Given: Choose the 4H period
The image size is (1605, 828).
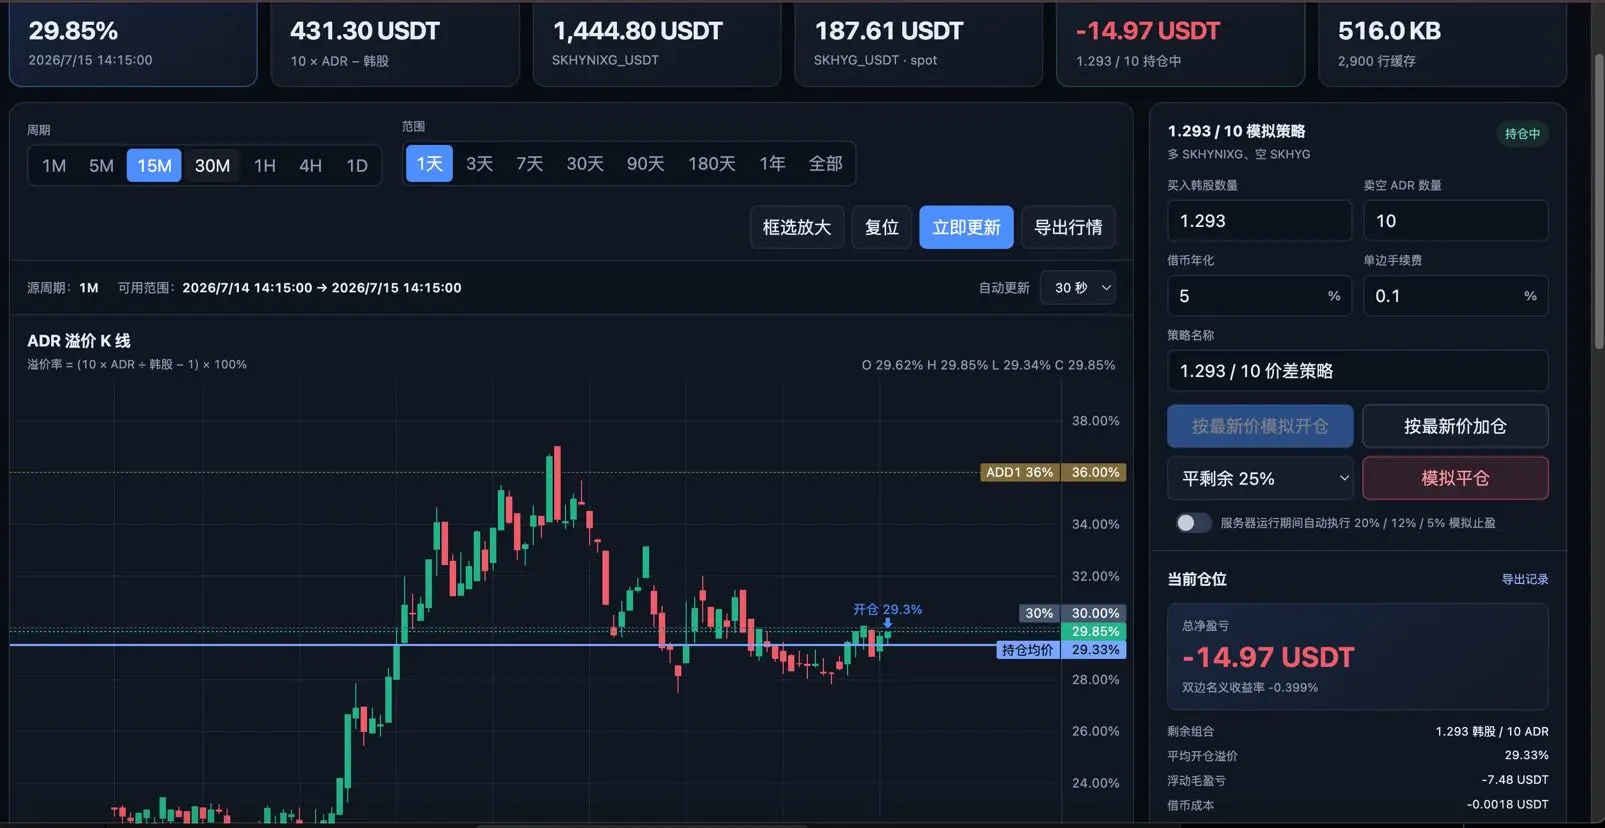Looking at the screenshot, I should [311, 165].
